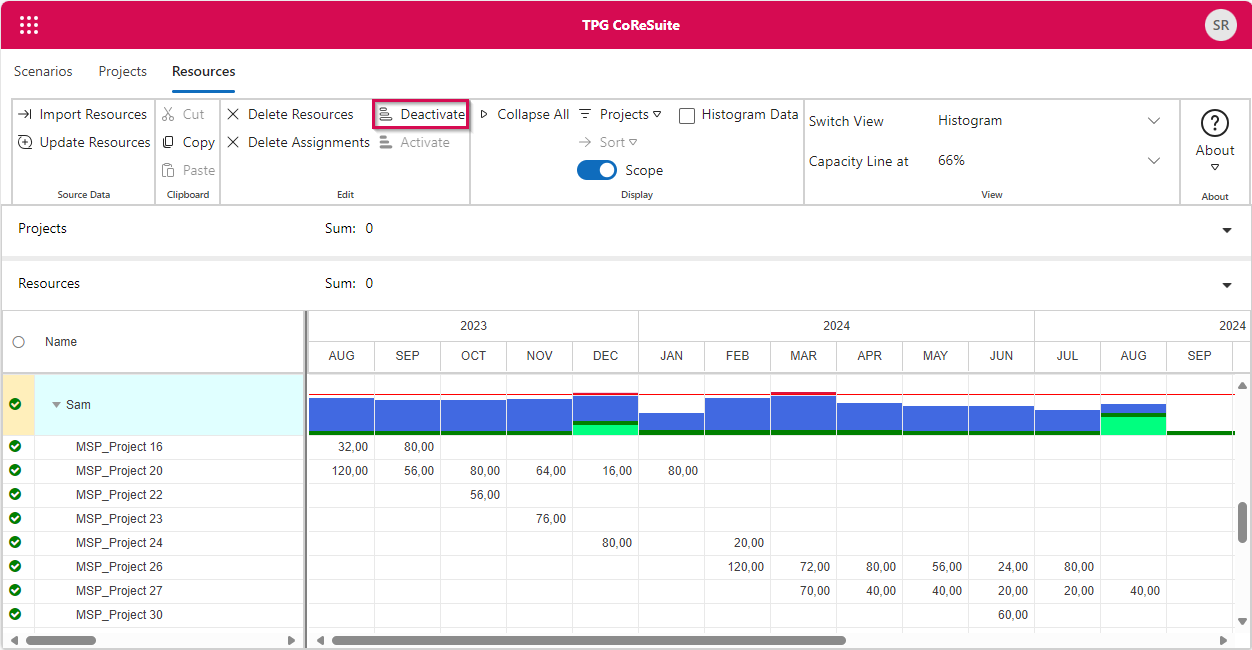Click the Delete Assignments X icon
This screenshot has height=650, width=1252.
233,143
